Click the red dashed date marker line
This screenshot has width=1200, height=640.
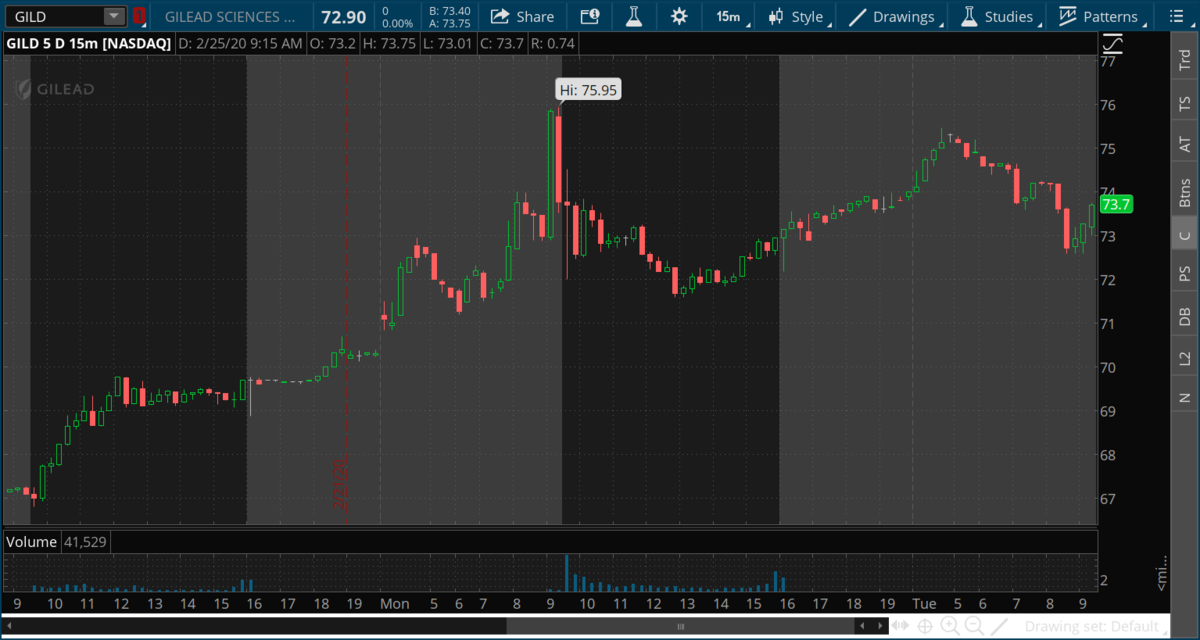[x=346, y=290]
